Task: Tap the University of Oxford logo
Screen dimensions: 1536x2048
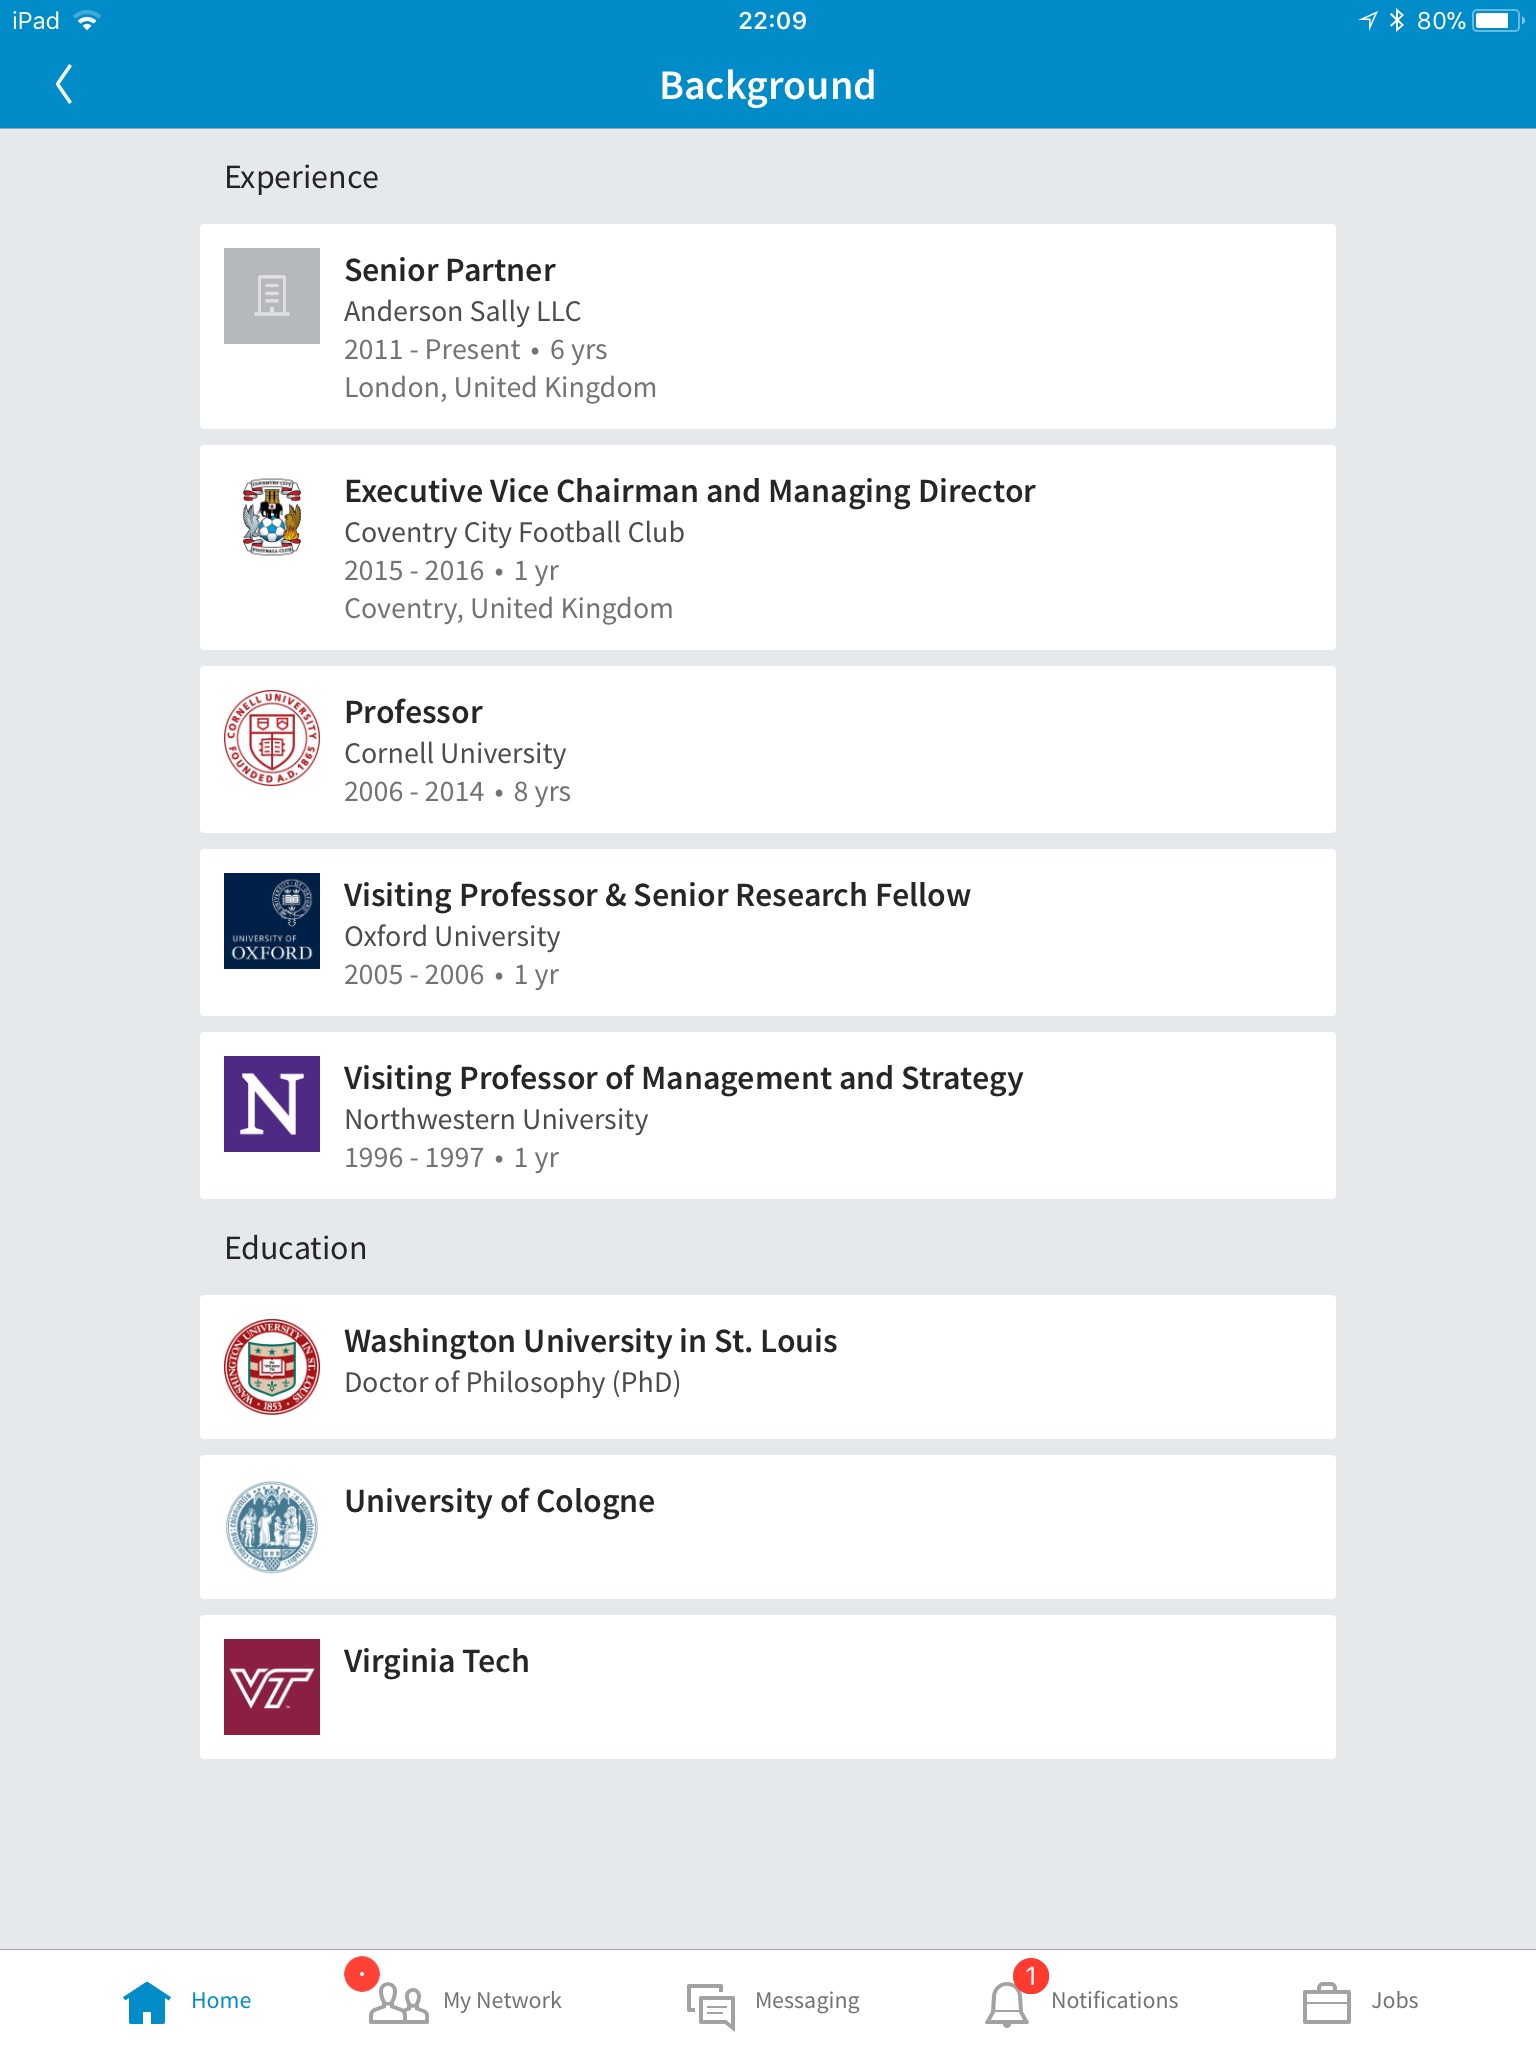Action: pyautogui.click(x=272, y=921)
